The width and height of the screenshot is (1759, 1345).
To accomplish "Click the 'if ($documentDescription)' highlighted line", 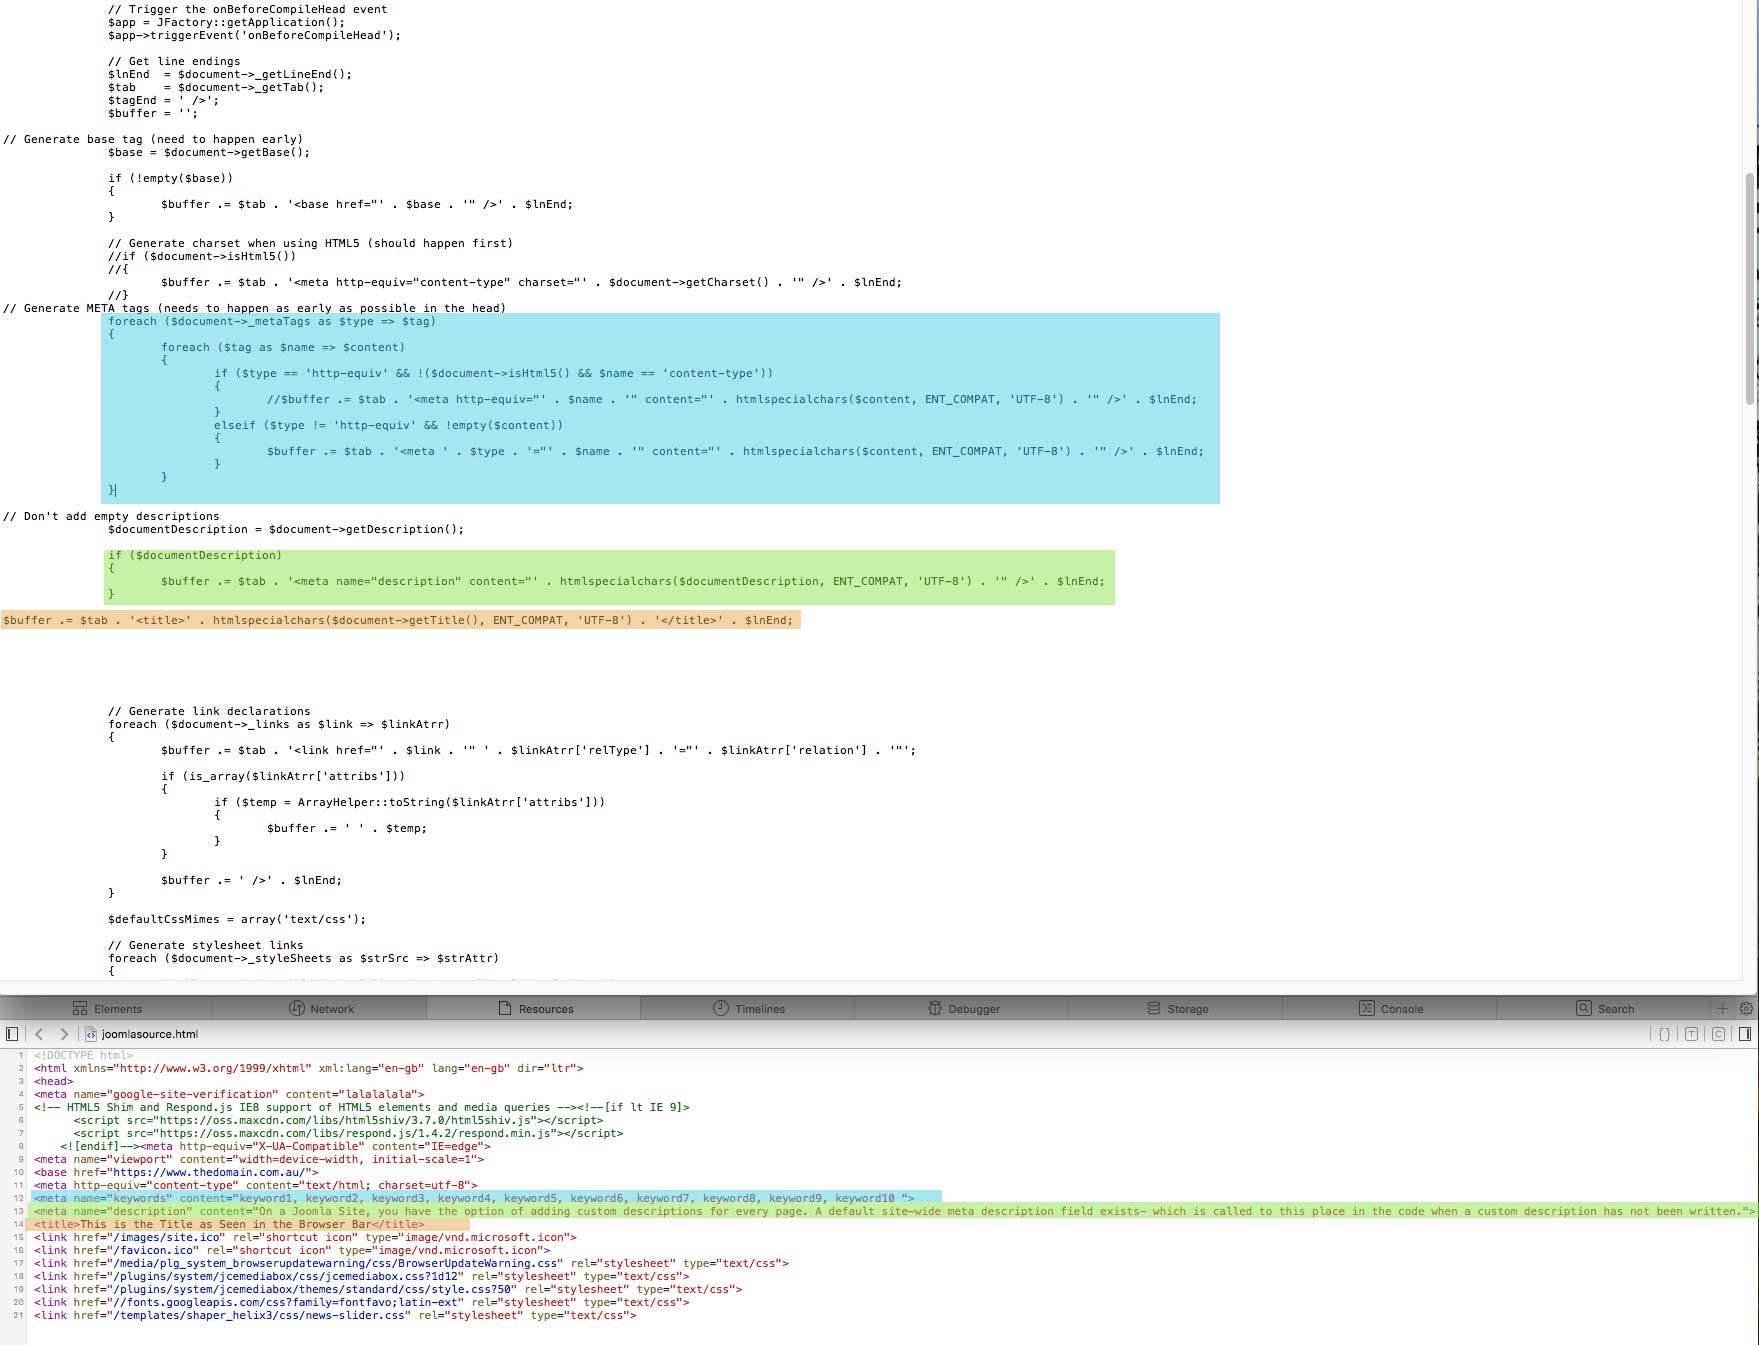I will [x=195, y=555].
